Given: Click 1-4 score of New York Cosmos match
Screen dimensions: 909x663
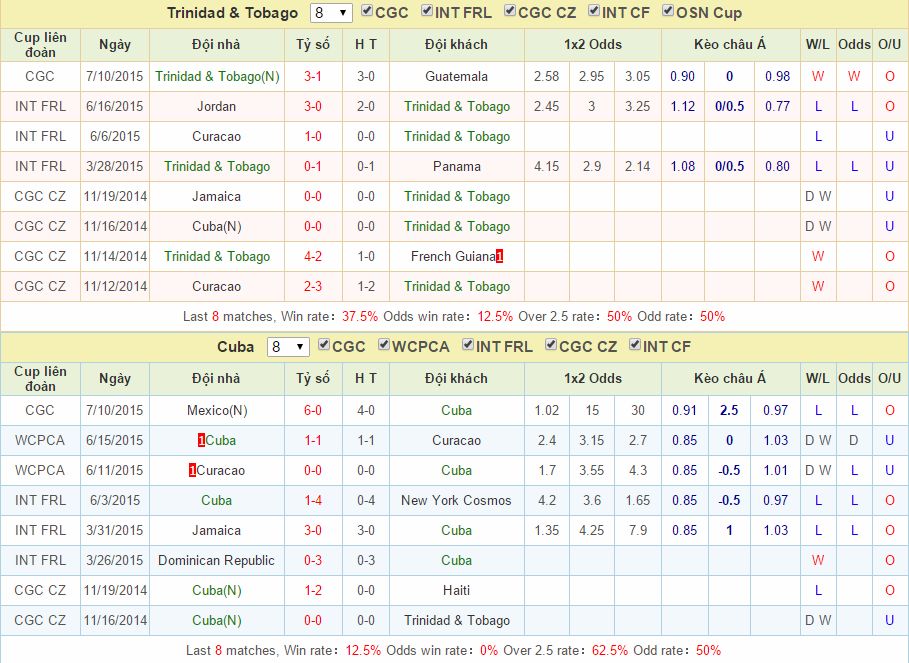Looking at the screenshot, I should (313, 500).
